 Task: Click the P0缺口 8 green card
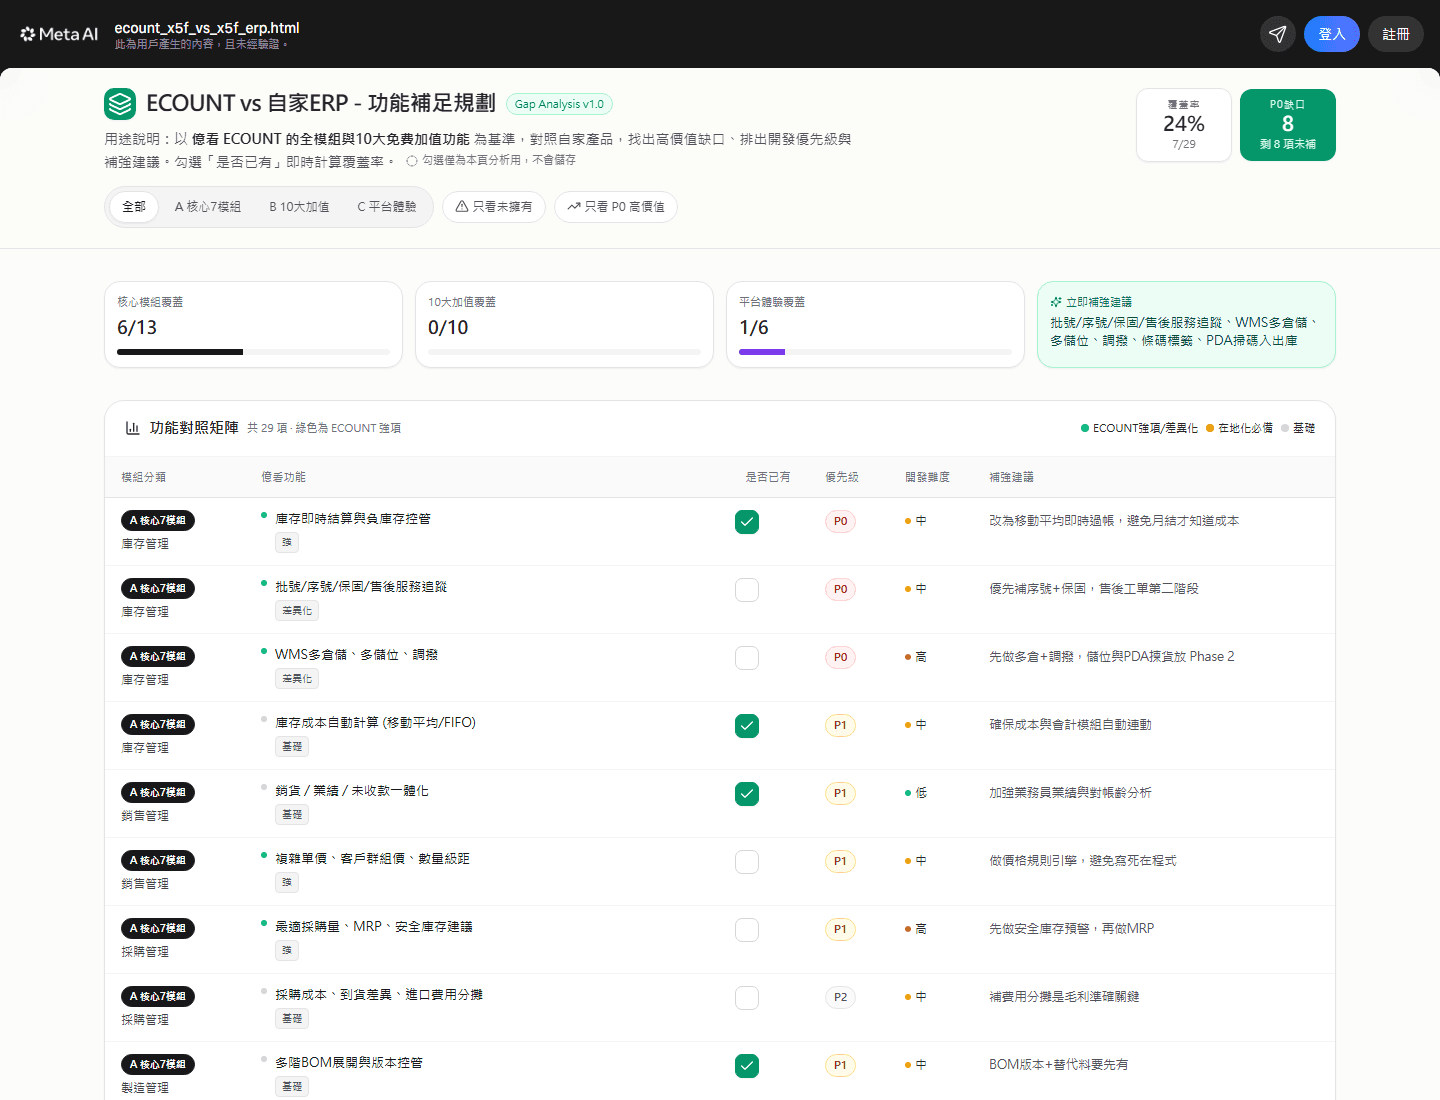point(1288,125)
